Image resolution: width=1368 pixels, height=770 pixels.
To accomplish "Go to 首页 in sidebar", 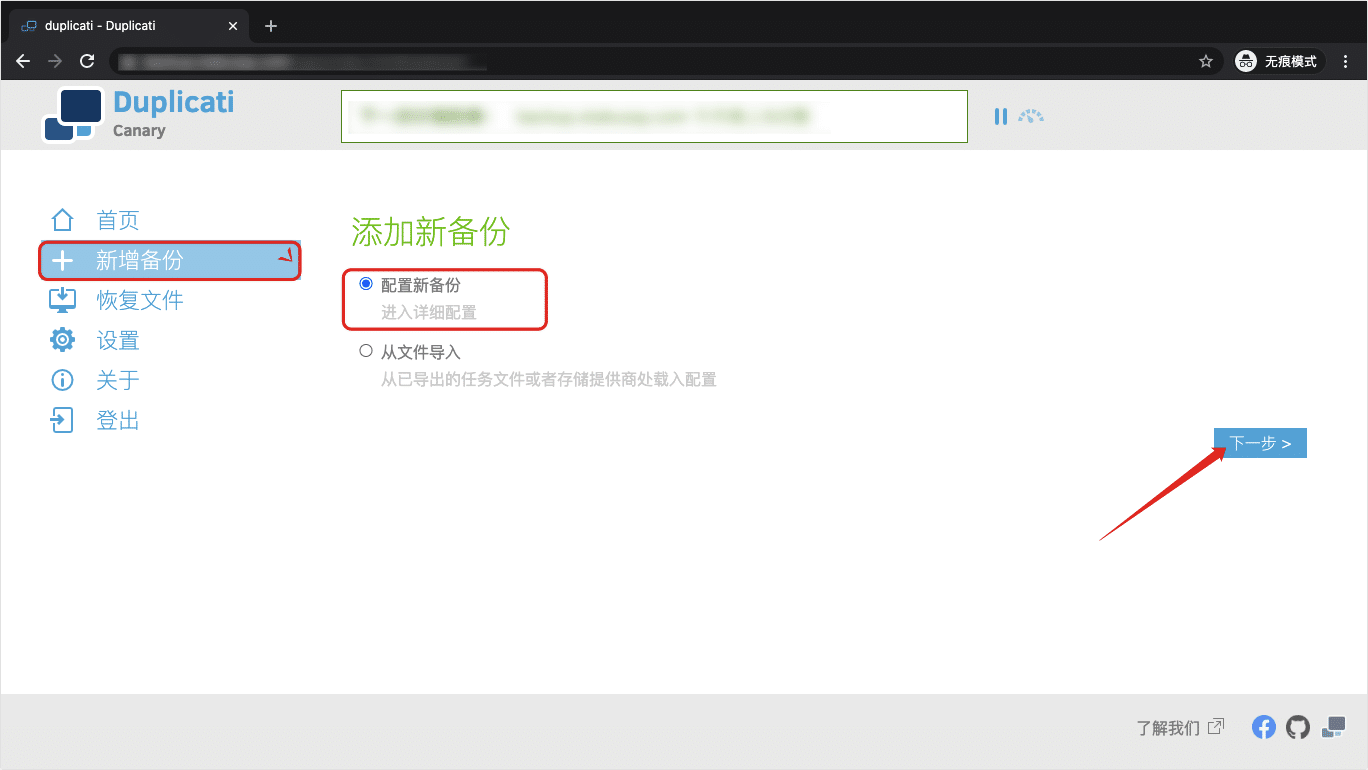I will [x=118, y=220].
